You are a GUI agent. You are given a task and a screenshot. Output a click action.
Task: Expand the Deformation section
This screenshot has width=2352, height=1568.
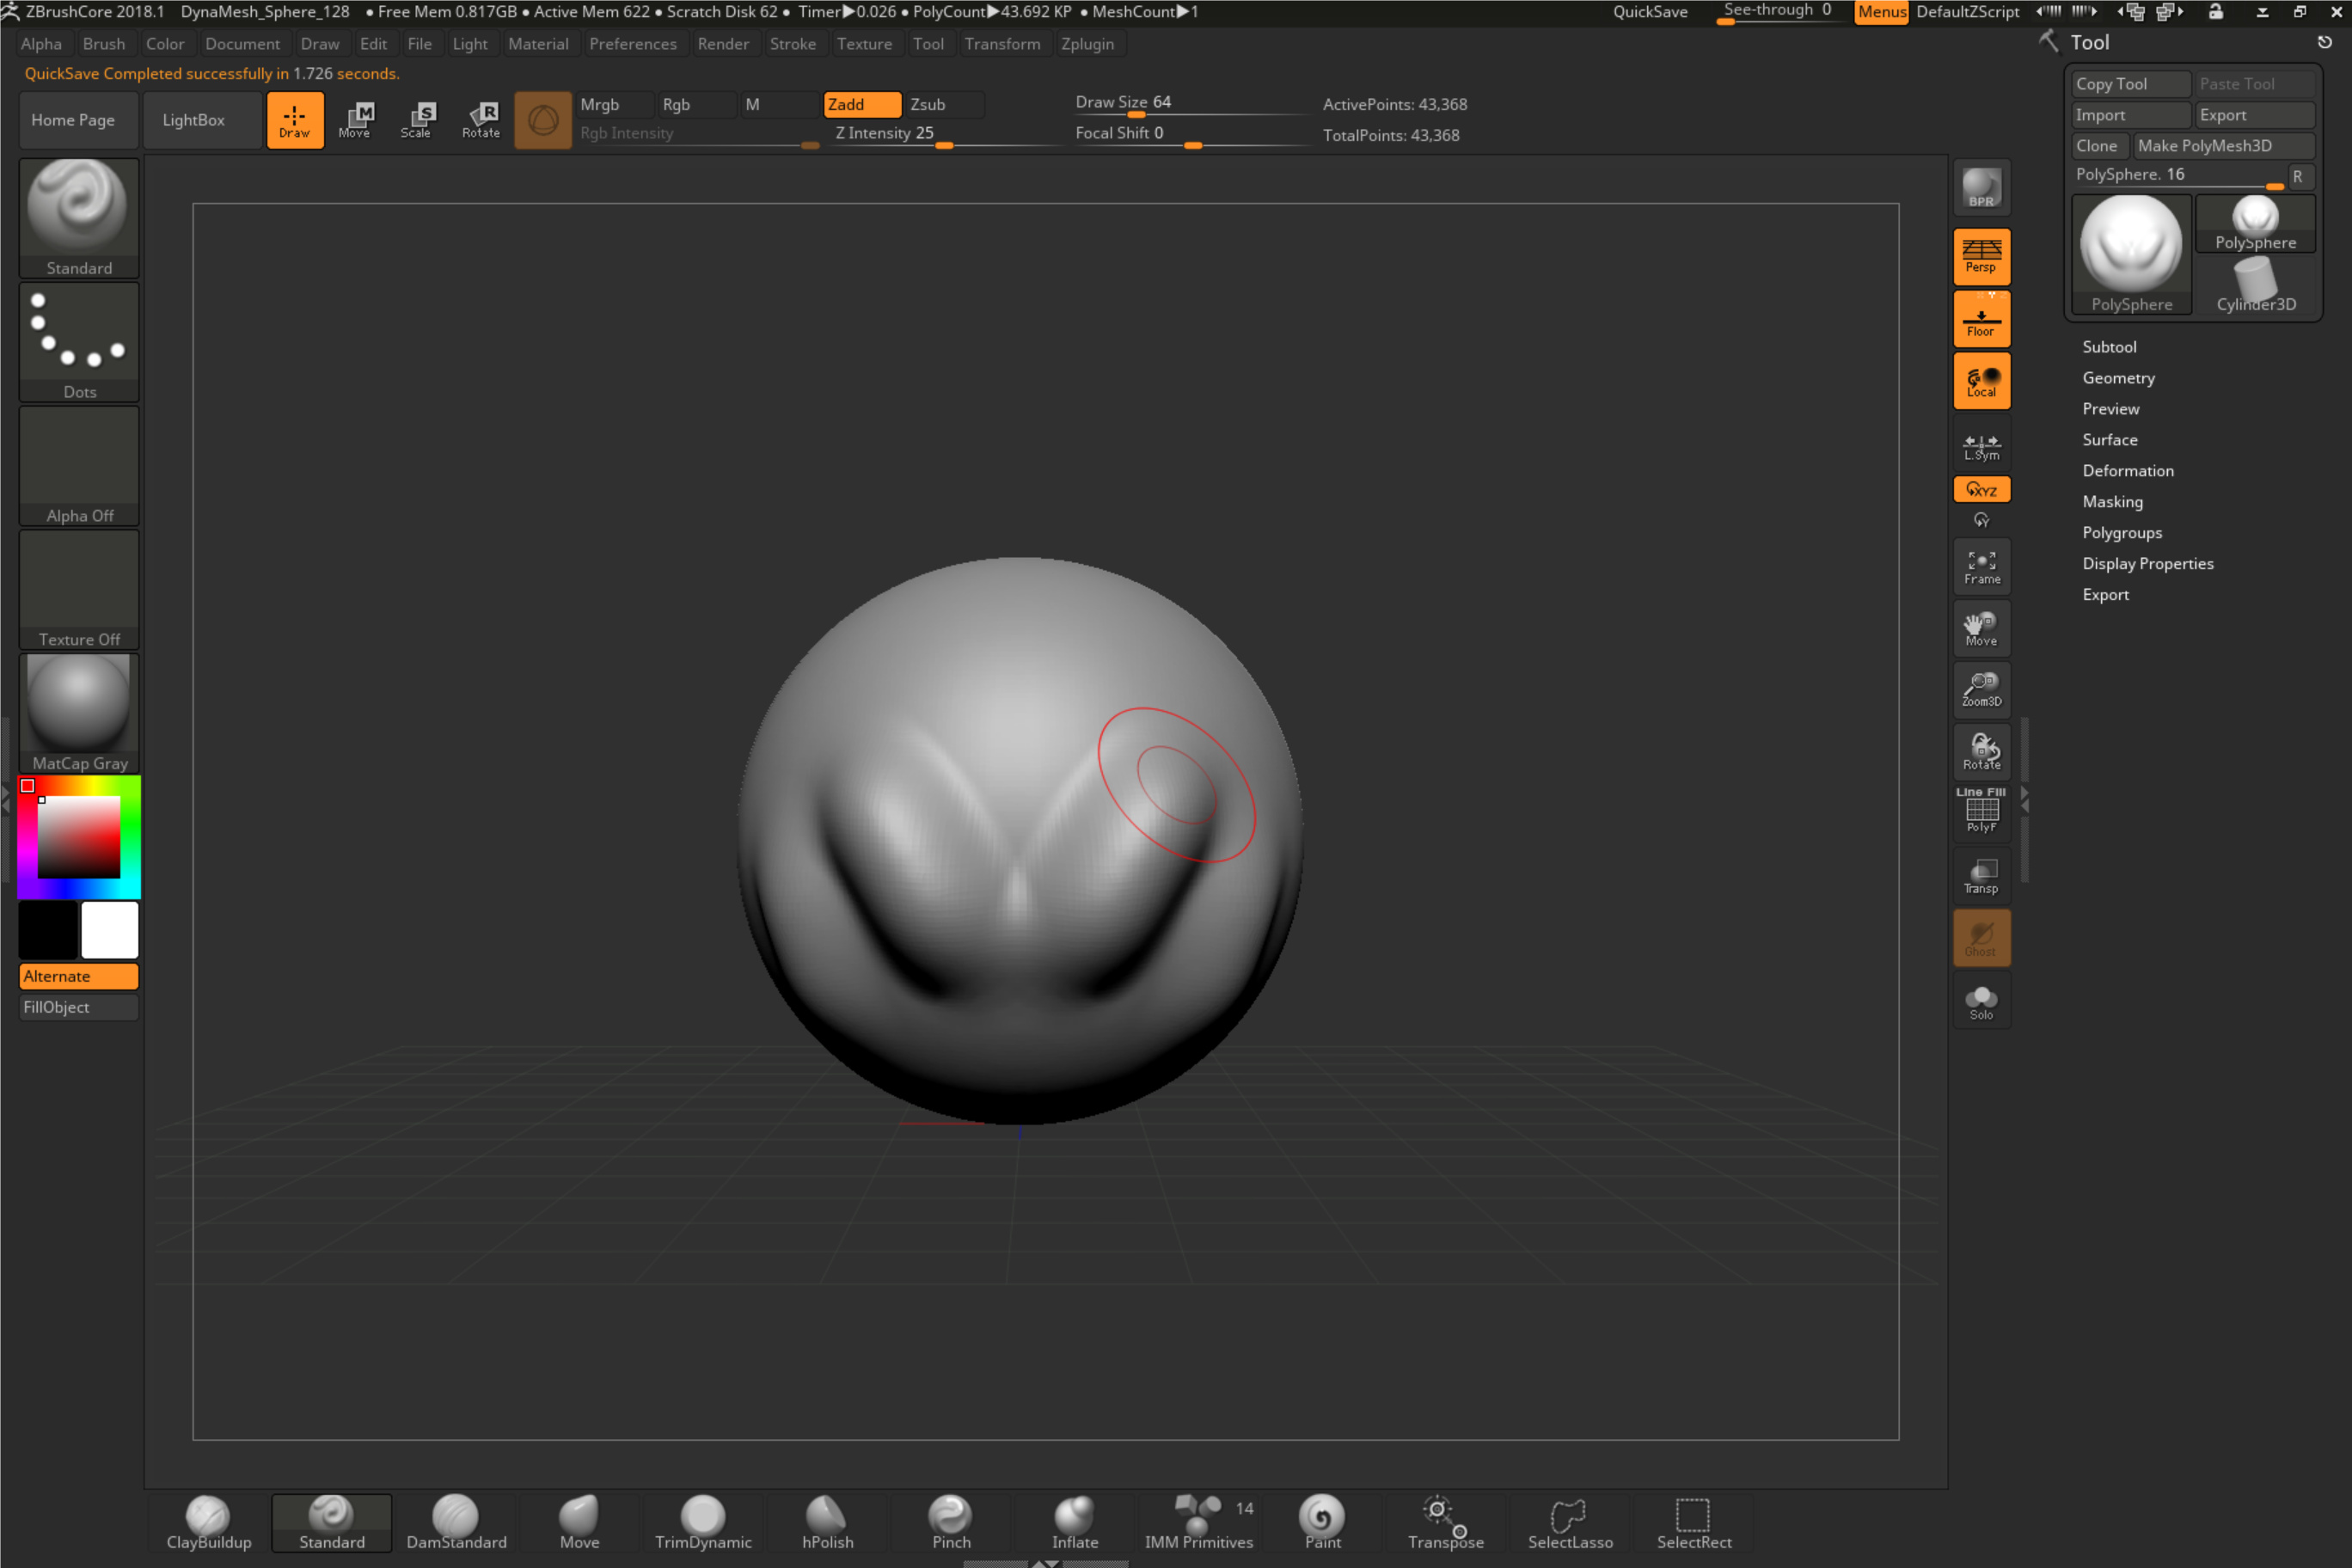(x=2127, y=471)
